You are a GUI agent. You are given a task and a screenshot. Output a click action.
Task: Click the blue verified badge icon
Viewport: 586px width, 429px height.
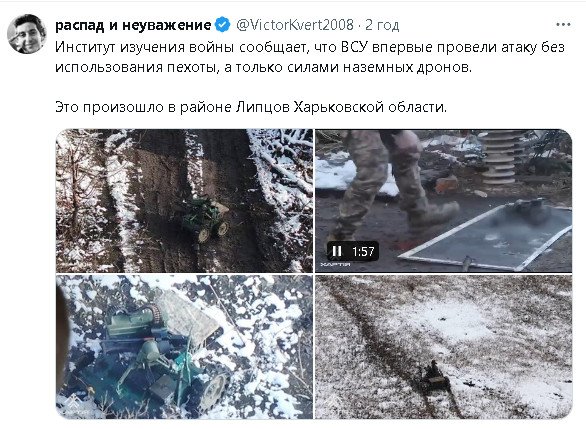(222, 25)
